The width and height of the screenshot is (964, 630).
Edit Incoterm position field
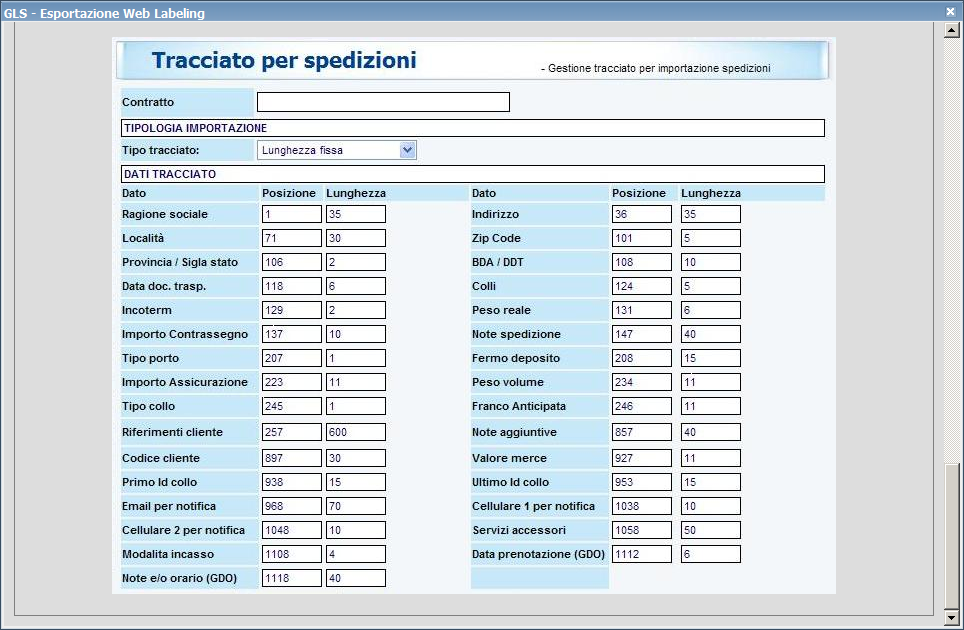pyautogui.click(x=291, y=310)
